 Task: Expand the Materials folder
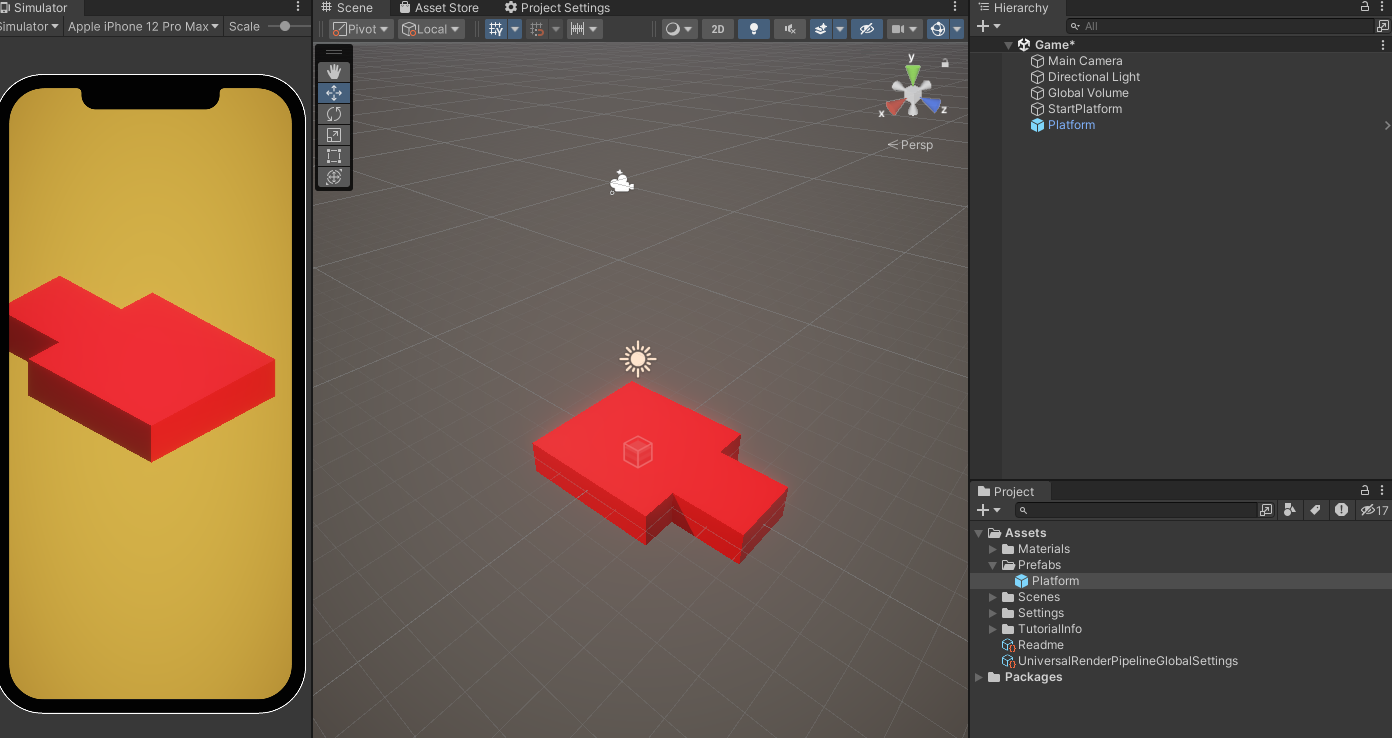click(x=993, y=549)
